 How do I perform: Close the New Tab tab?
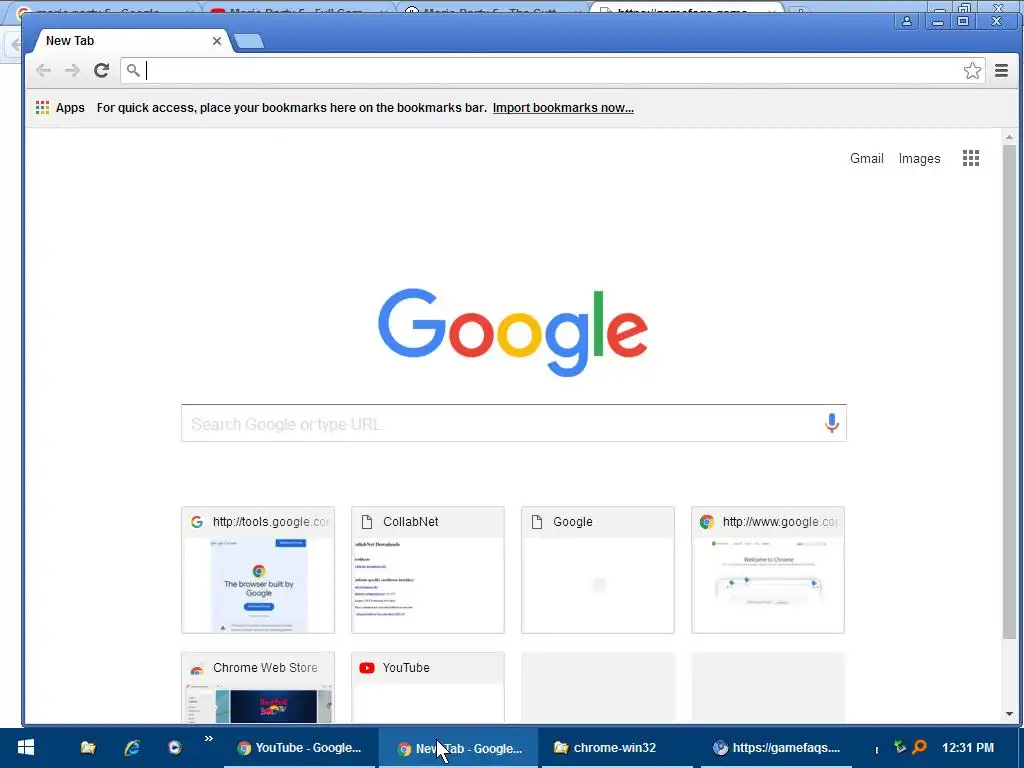click(217, 41)
